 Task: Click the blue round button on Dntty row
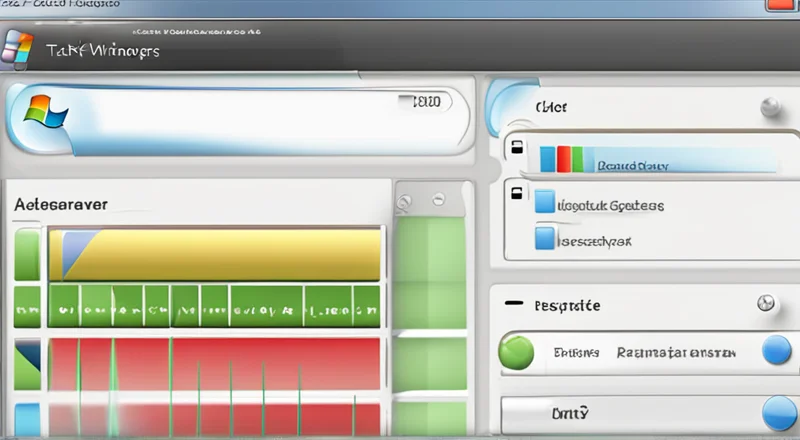click(x=777, y=412)
